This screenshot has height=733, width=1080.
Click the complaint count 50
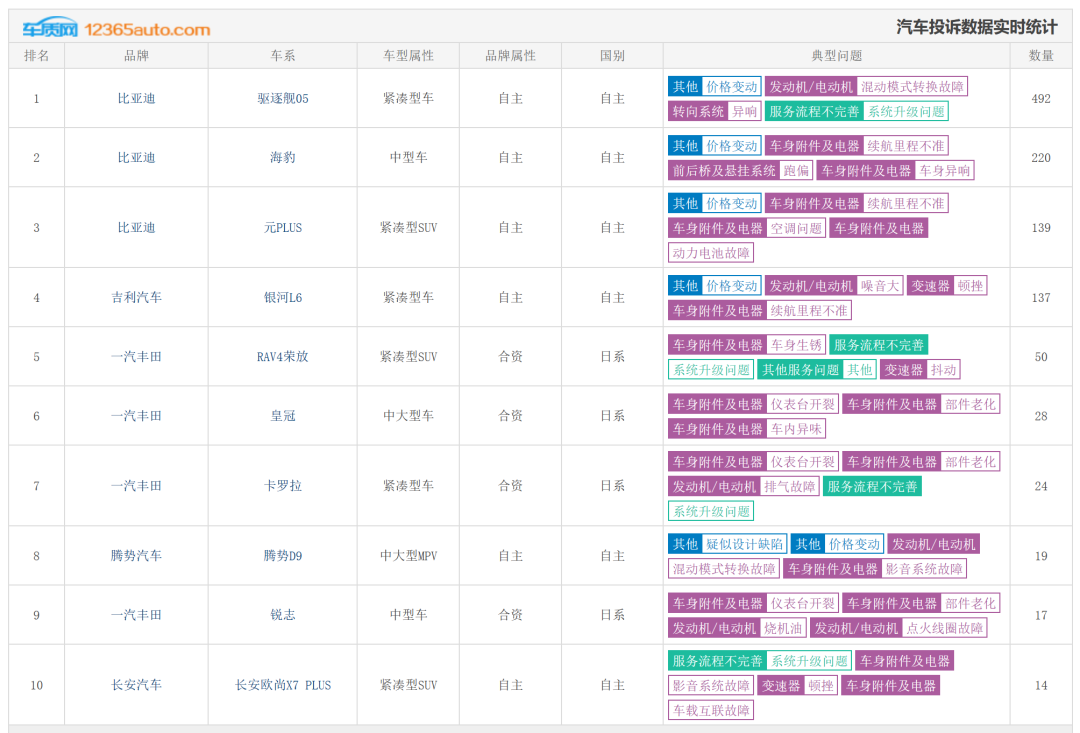point(1041,357)
